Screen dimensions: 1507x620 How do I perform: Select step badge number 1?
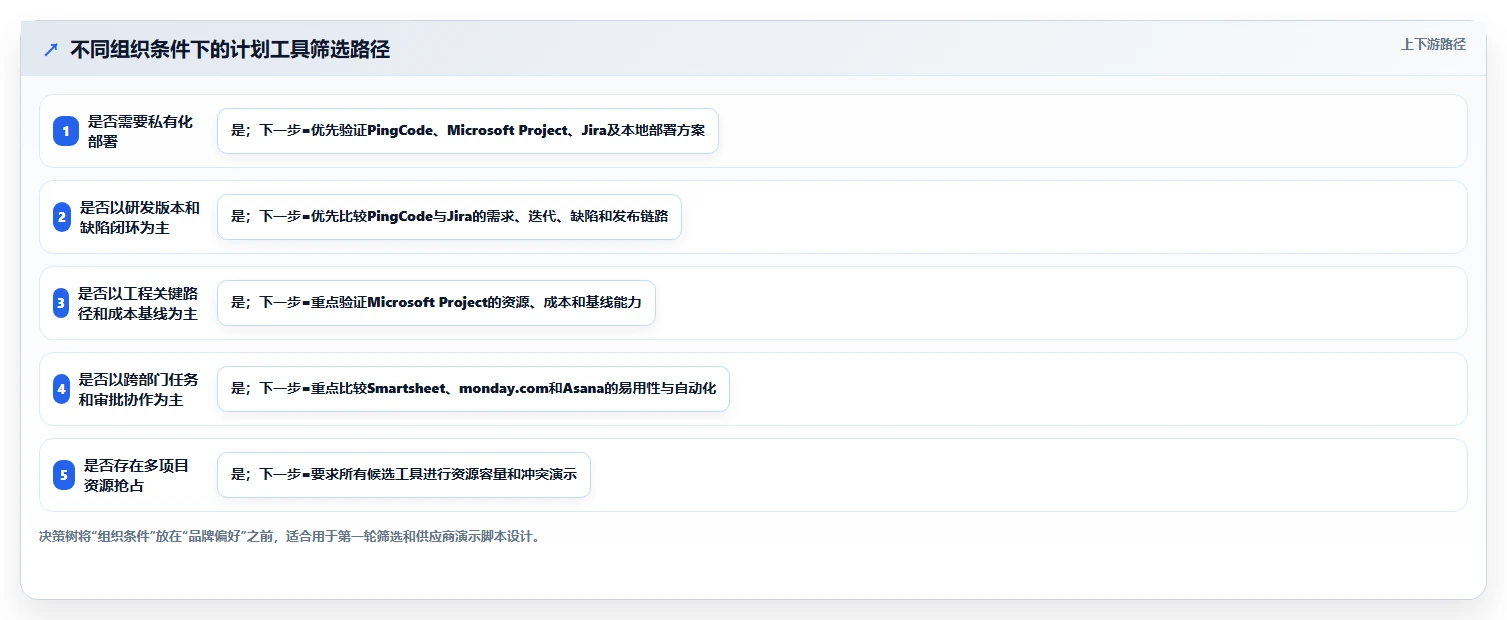(x=65, y=131)
